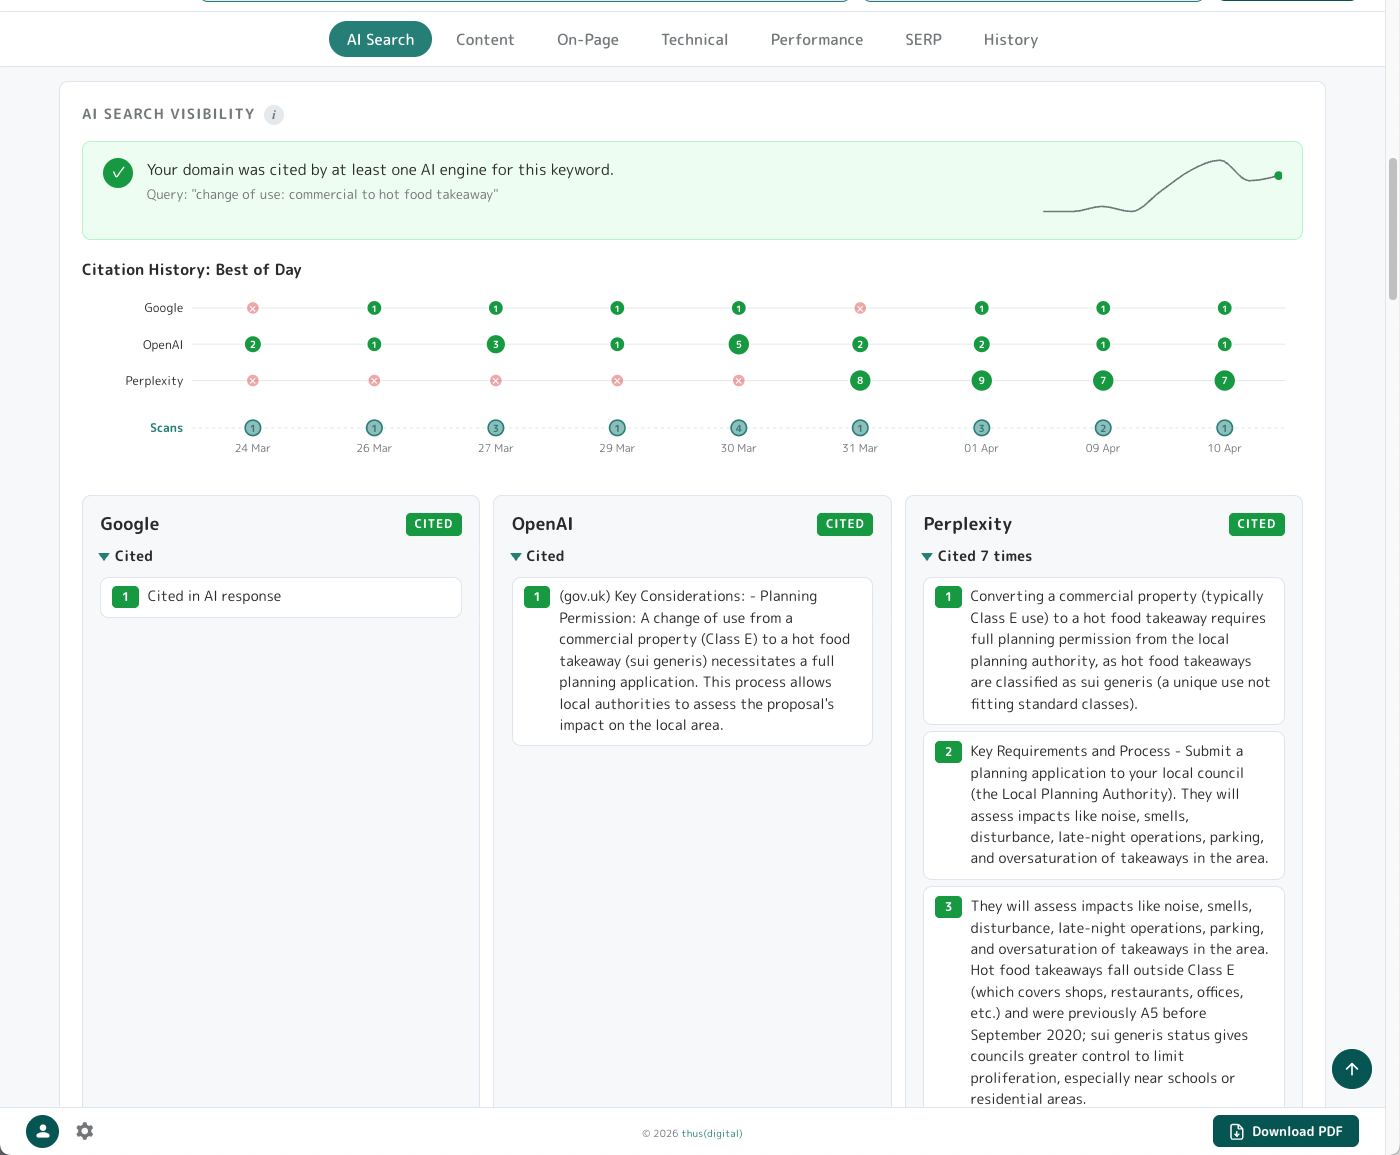The width and height of the screenshot is (1400, 1155).
Task: Select the Scans marker for 30 Mar
Action: click(739, 428)
